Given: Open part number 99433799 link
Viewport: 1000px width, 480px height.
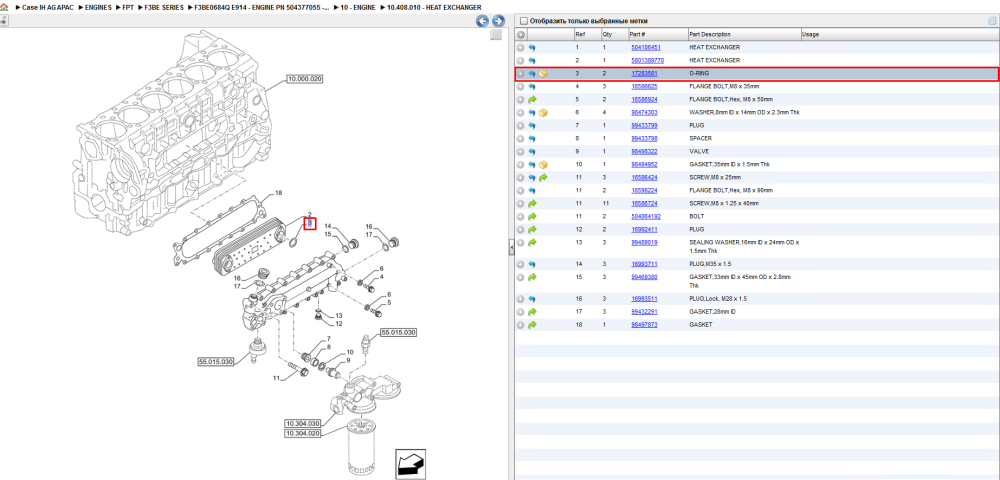Looking at the screenshot, I should click(x=644, y=126).
